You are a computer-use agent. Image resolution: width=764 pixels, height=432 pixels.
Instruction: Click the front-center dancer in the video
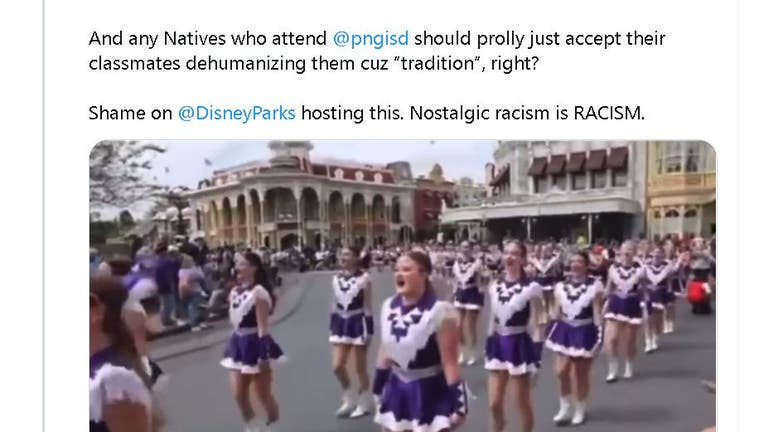[419, 343]
